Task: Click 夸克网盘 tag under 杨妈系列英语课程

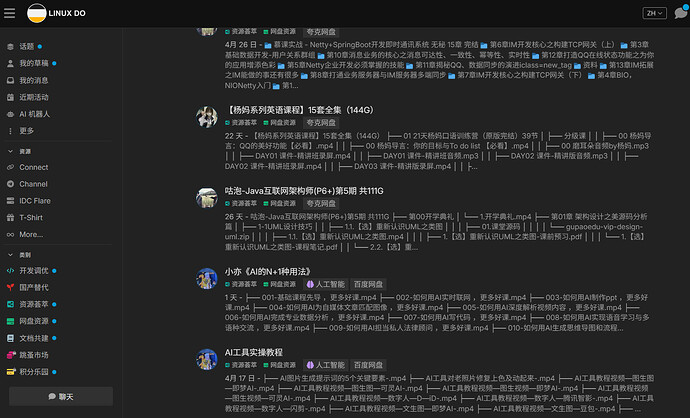Action: pos(321,123)
